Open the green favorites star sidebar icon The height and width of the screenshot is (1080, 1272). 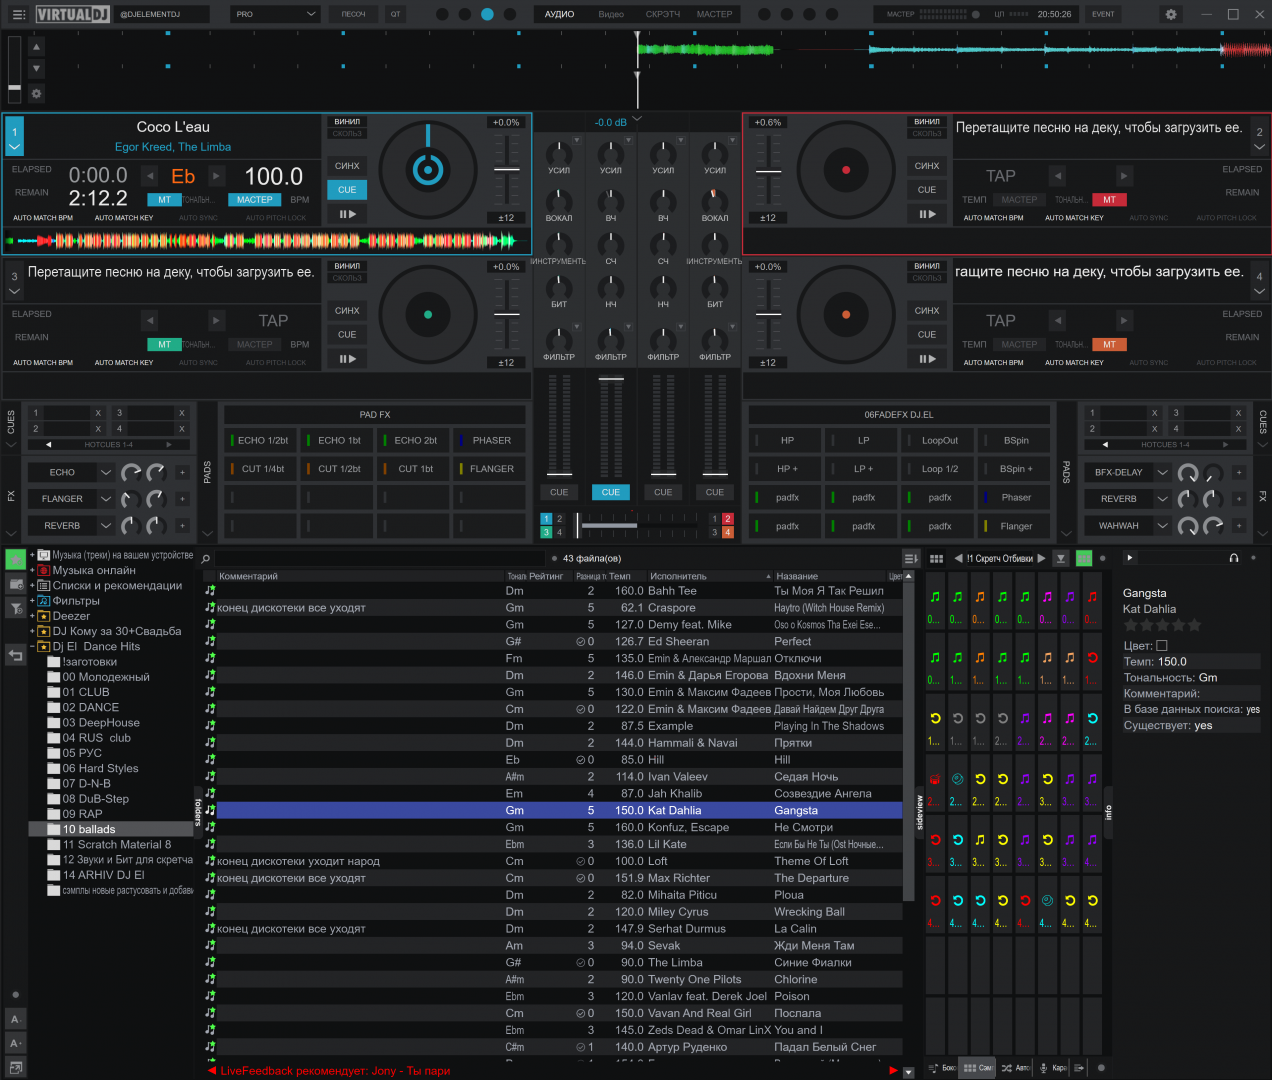pyautogui.click(x=16, y=559)
